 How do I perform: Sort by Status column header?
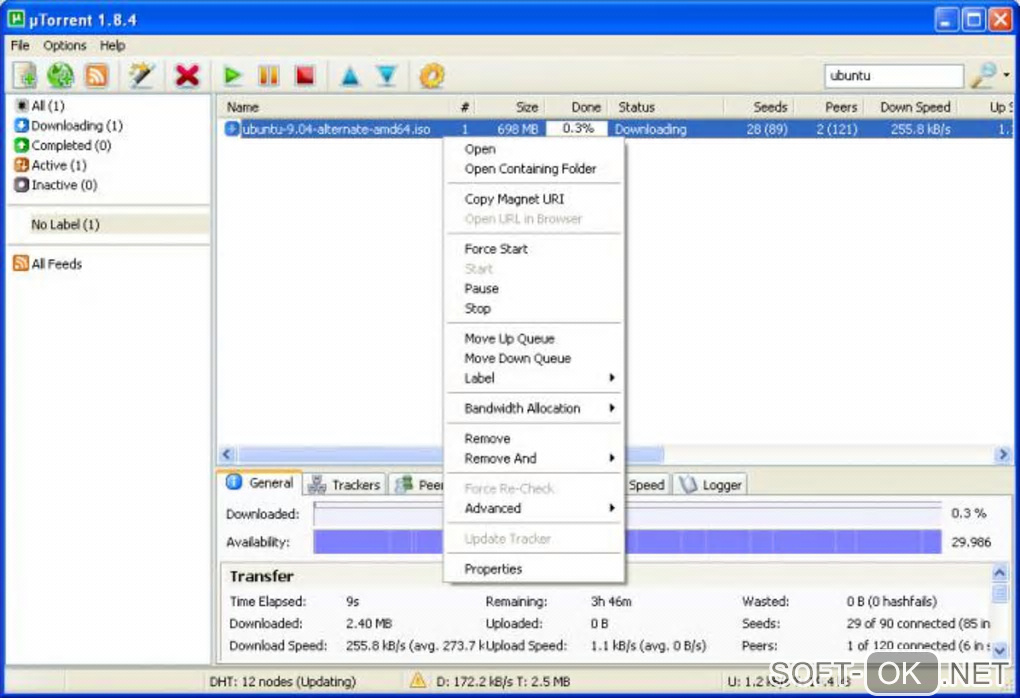click(x=636, y=107)
